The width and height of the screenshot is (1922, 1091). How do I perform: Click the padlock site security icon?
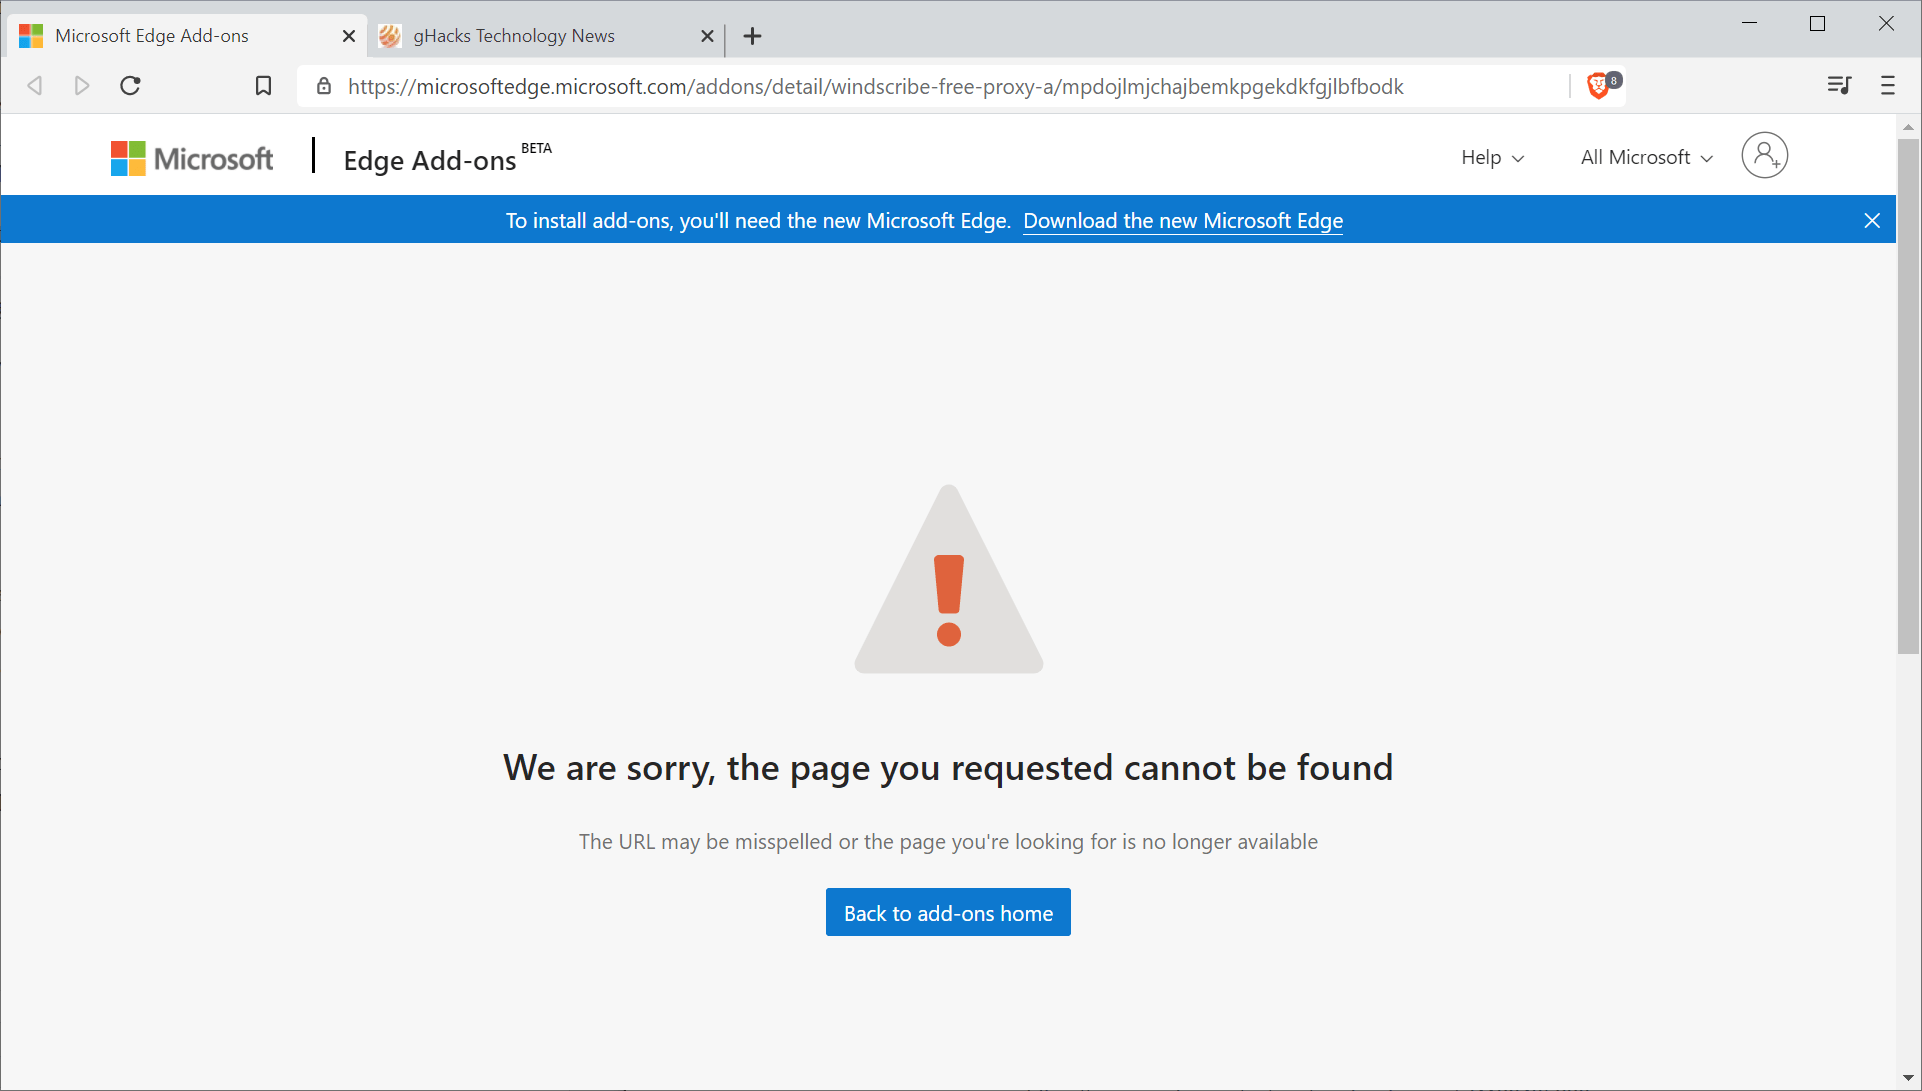[324, 86]
